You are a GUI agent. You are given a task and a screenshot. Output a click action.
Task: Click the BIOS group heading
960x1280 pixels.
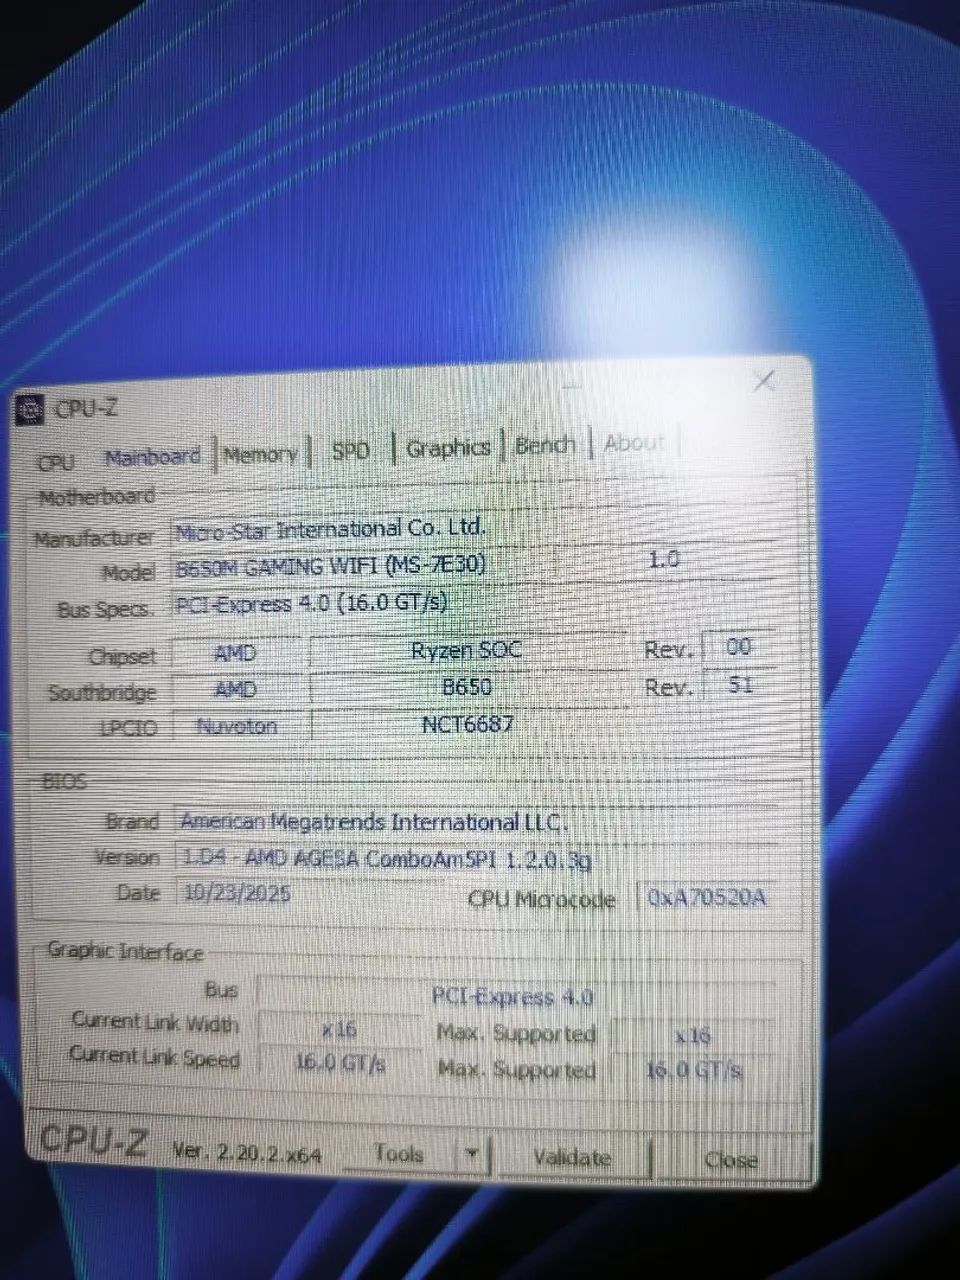(65, 782)
